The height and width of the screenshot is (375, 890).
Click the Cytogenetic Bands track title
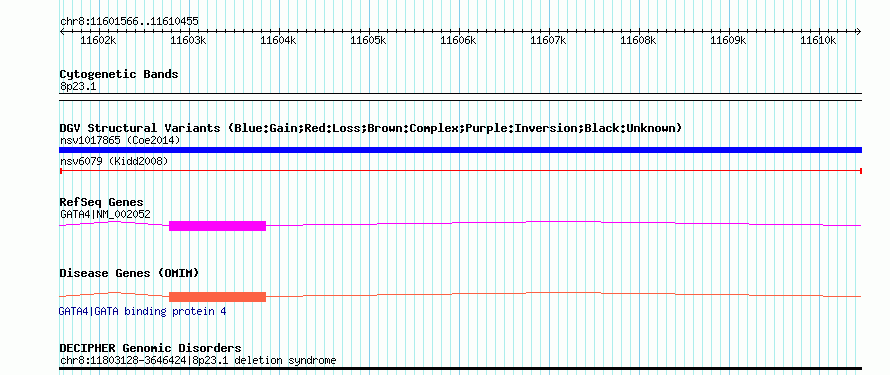119,74
